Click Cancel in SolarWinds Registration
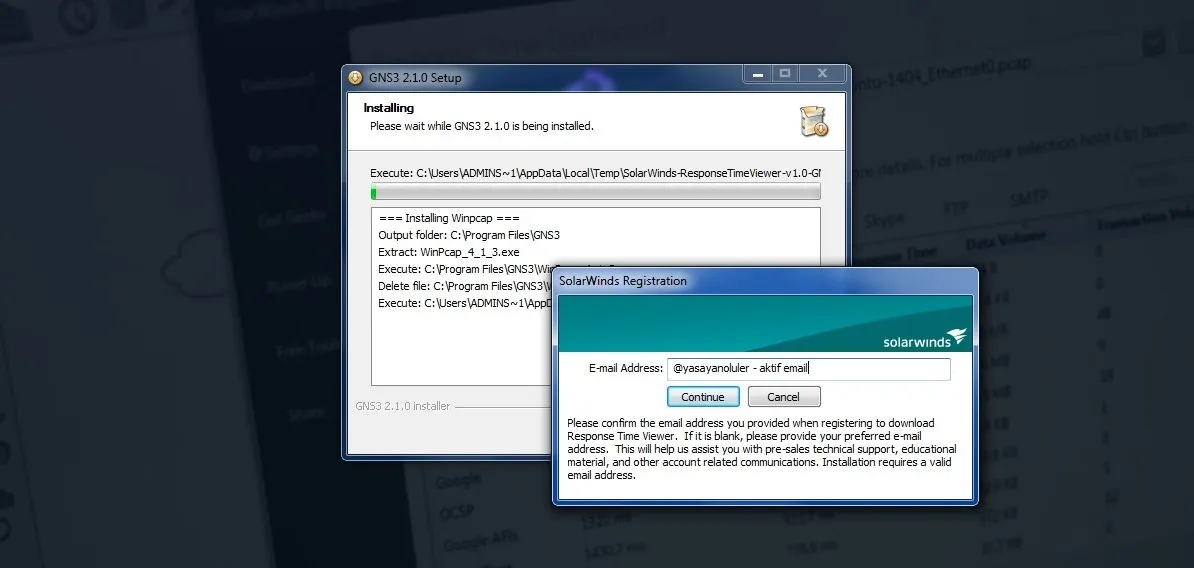This screenshot has height=568, width=1194. (784, 397)
